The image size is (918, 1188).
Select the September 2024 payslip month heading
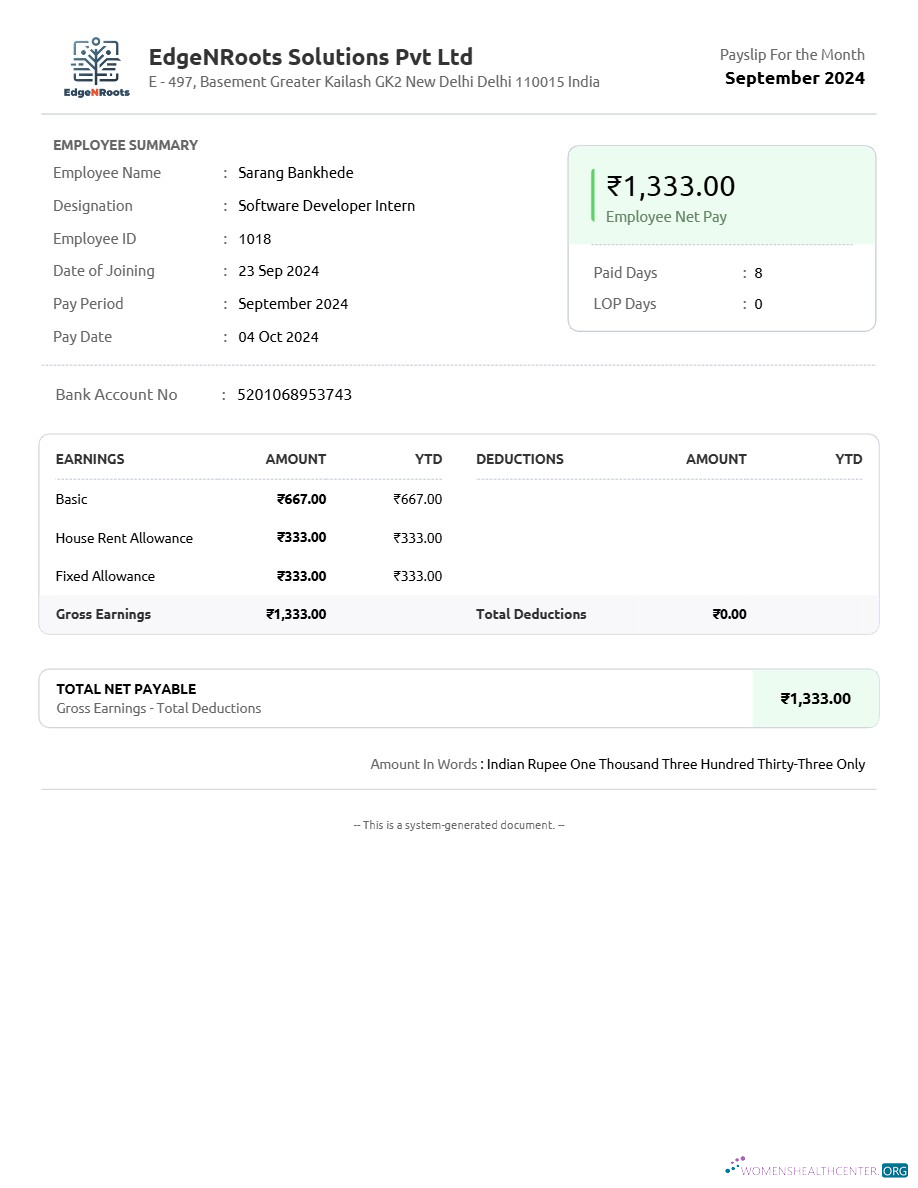795,77
